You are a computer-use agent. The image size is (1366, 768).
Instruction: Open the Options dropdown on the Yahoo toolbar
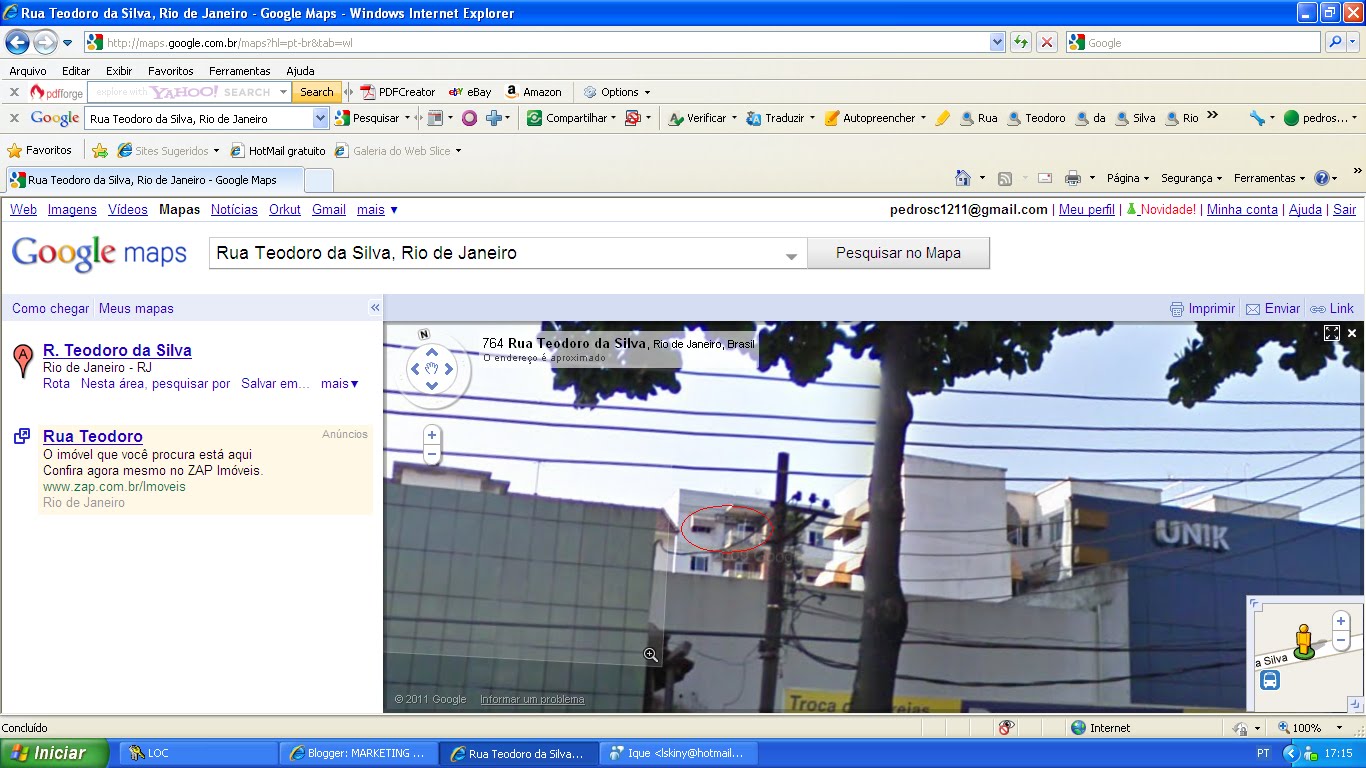pos(617,91)
